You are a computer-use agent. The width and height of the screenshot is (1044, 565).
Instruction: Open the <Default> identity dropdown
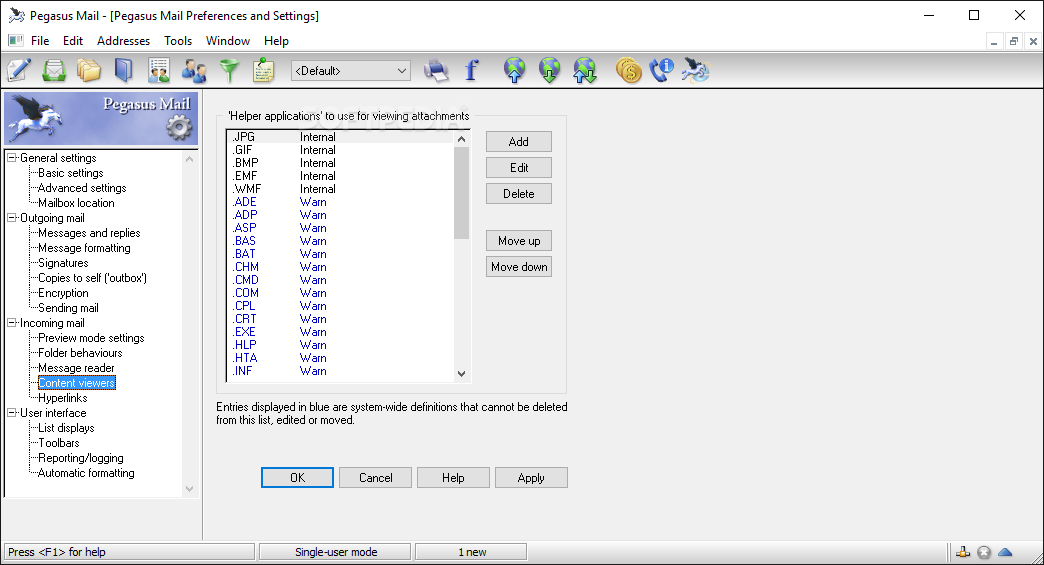(x=351, y=71)
